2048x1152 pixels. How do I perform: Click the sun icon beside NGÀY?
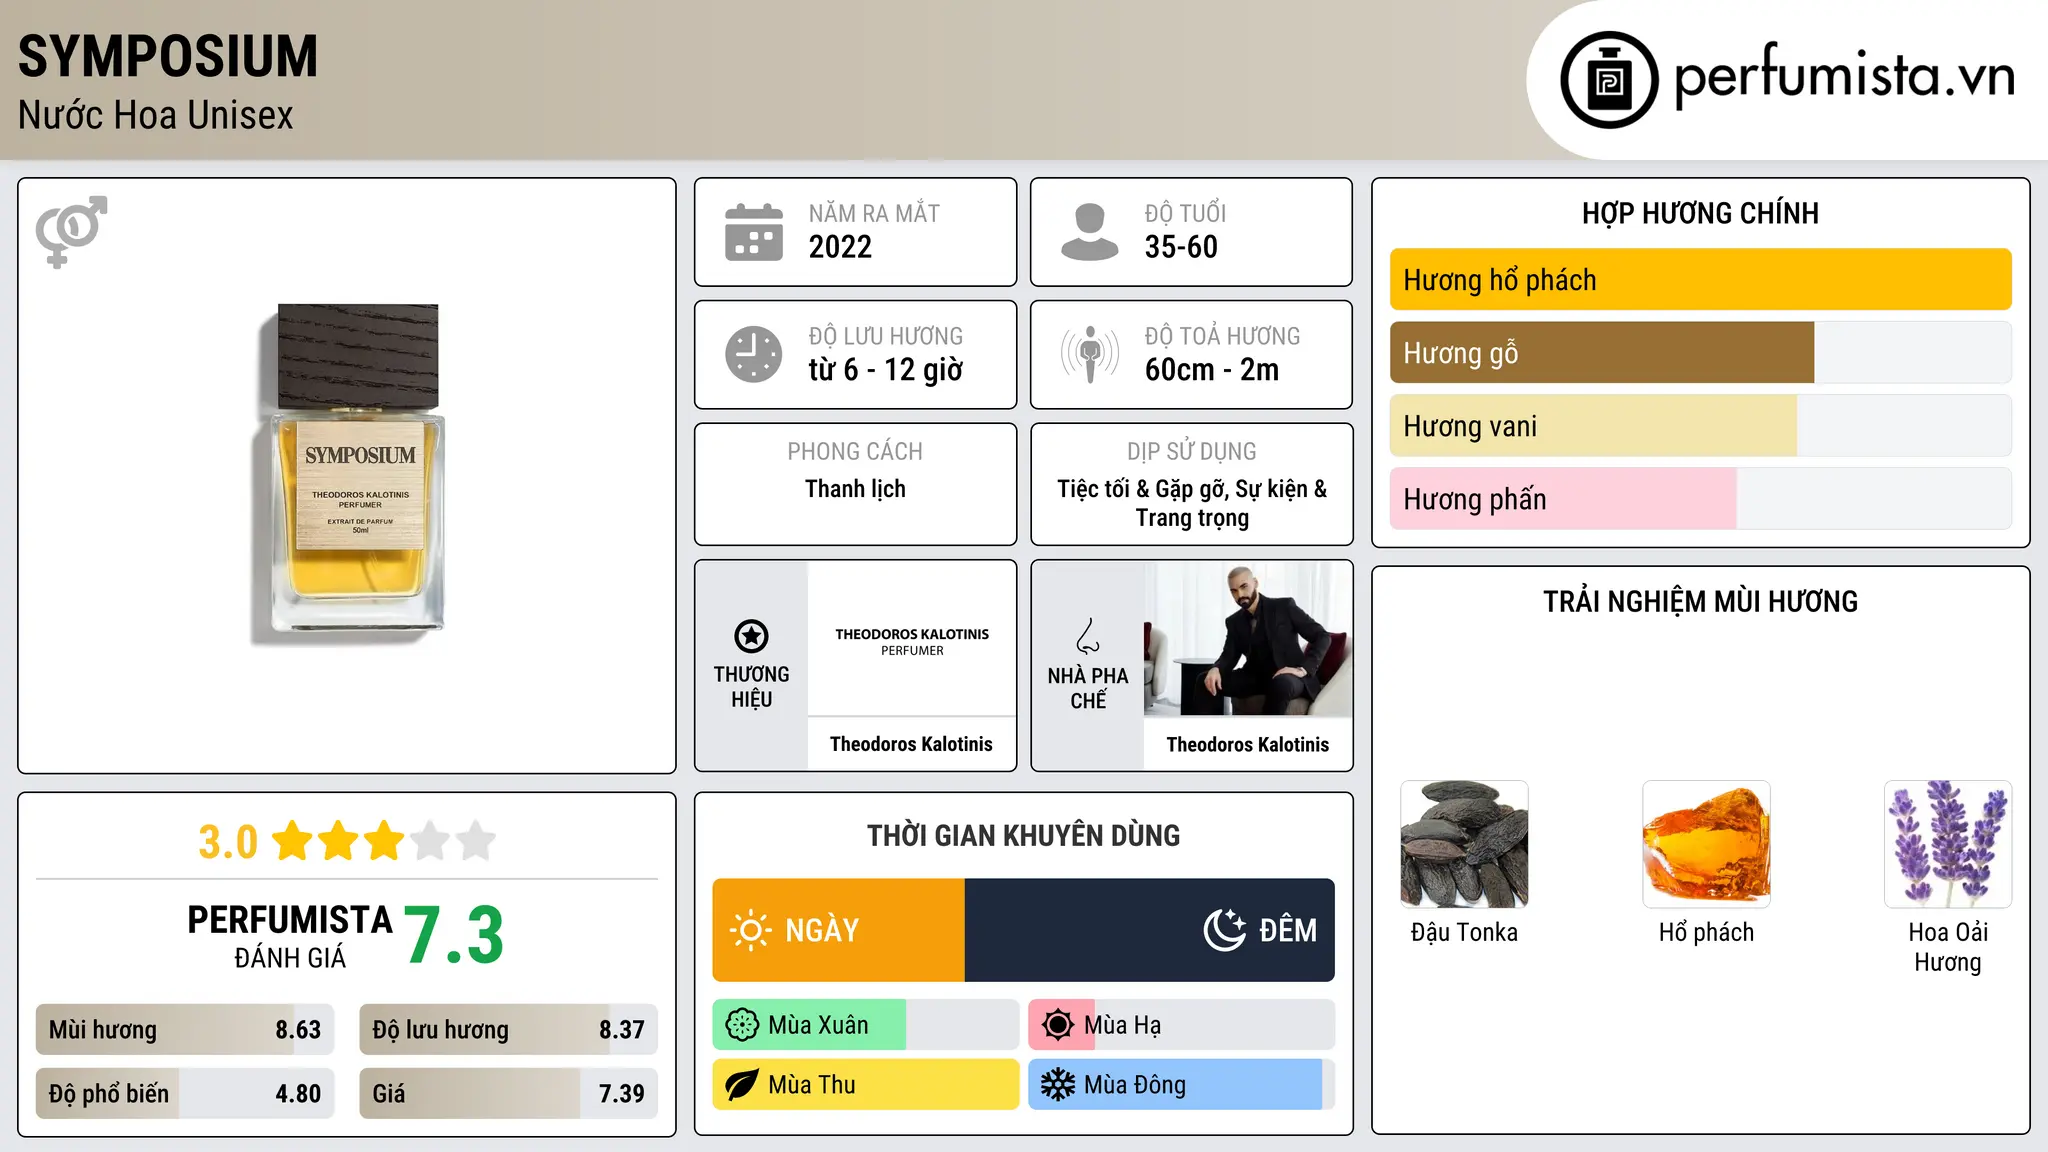click(750, 930)
